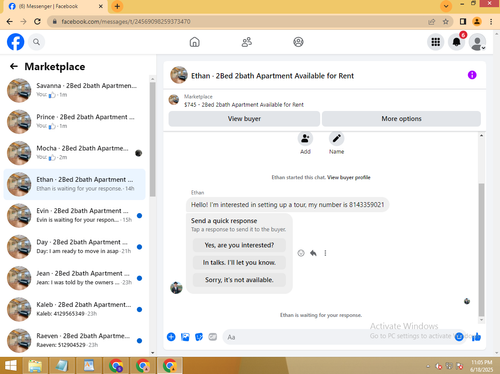Bookmark this page with star icon
The image size is (500, 374).
(x=446, y=22)
